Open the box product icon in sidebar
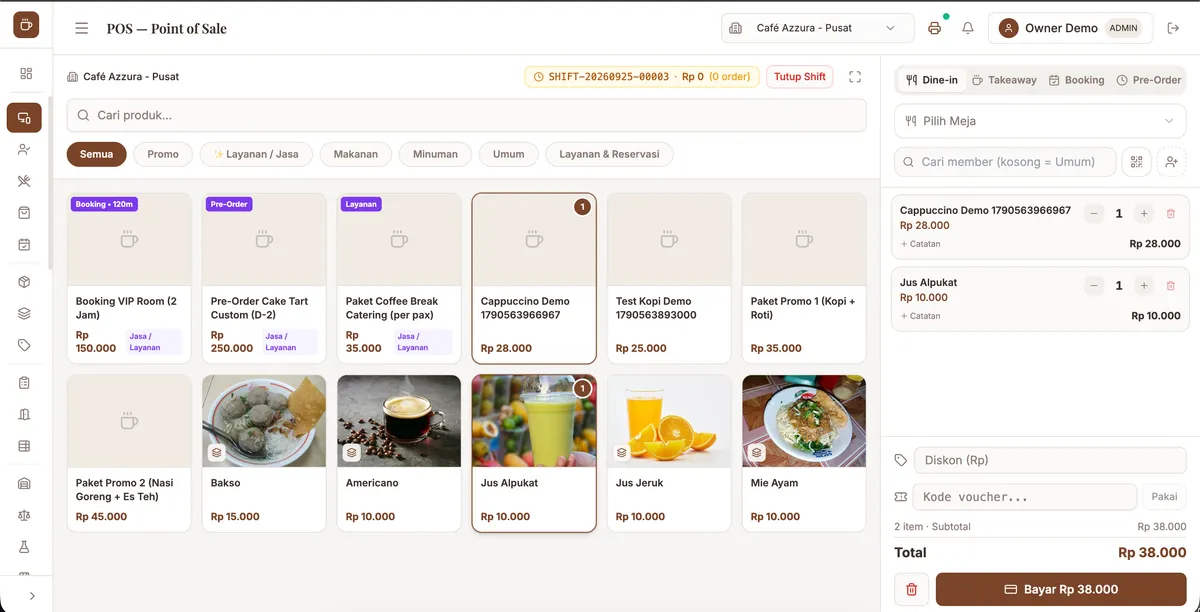The width and height of the screenshot is (1200, 612). (24, 282)
